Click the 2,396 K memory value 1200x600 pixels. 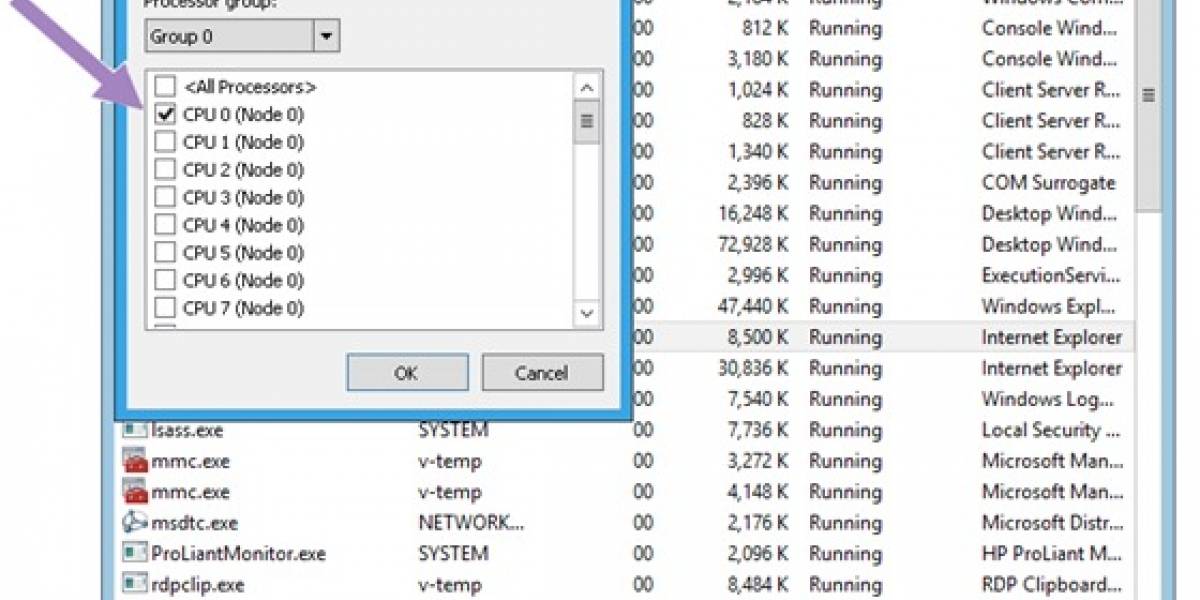[758, 182]
